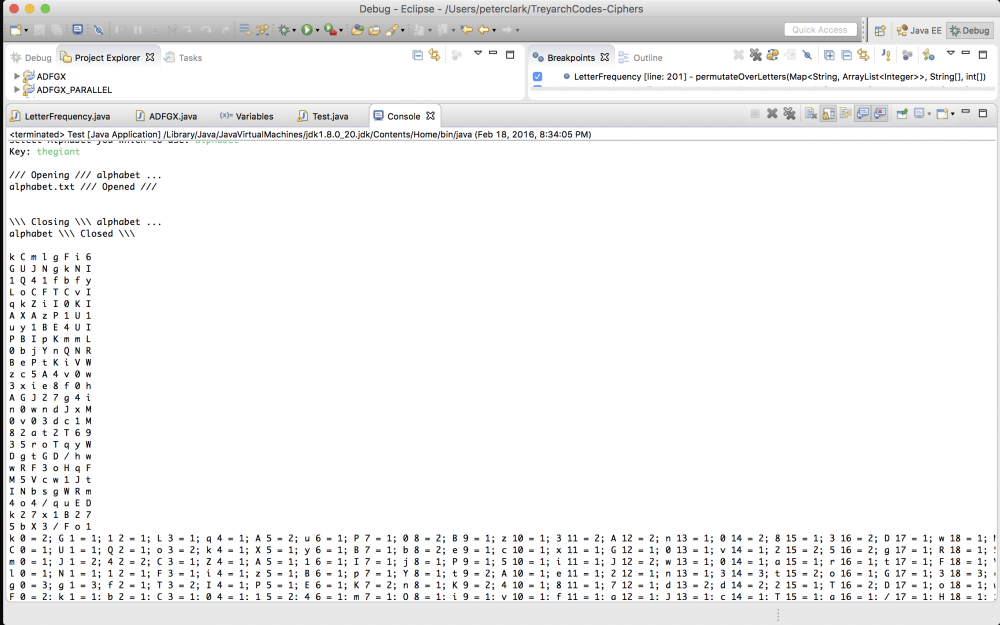Expand the ADFGX project tree
Screen dimensions: 1000x625
click(17, 76)
